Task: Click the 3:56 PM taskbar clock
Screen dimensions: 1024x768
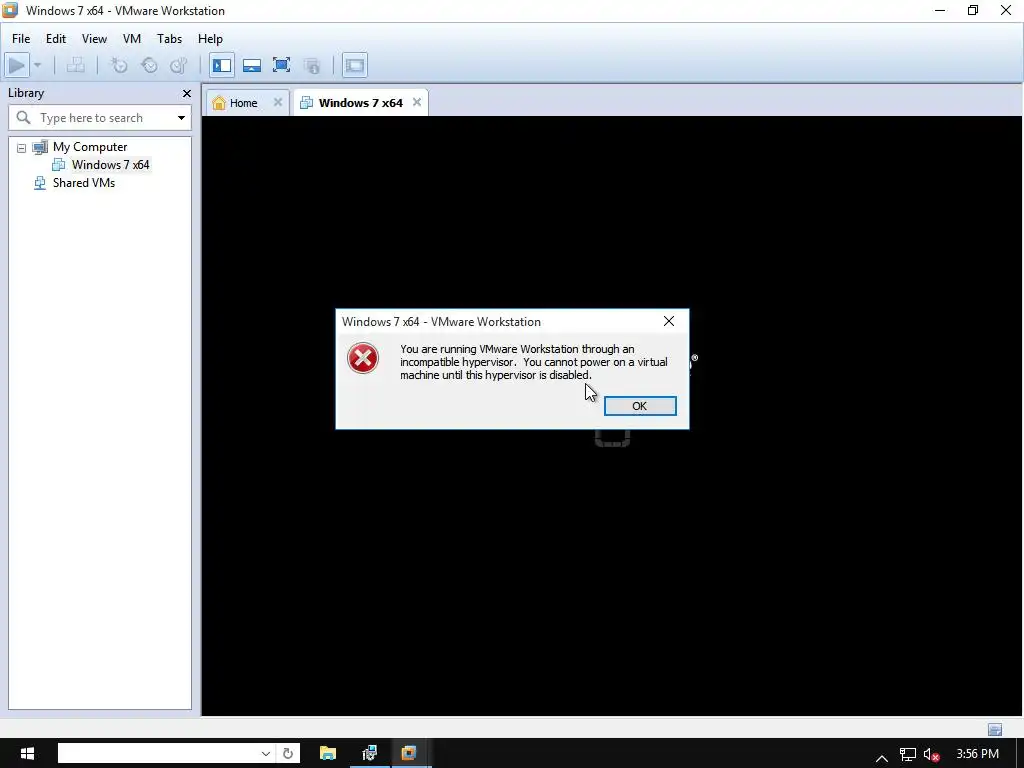Action: click(977, 754)
